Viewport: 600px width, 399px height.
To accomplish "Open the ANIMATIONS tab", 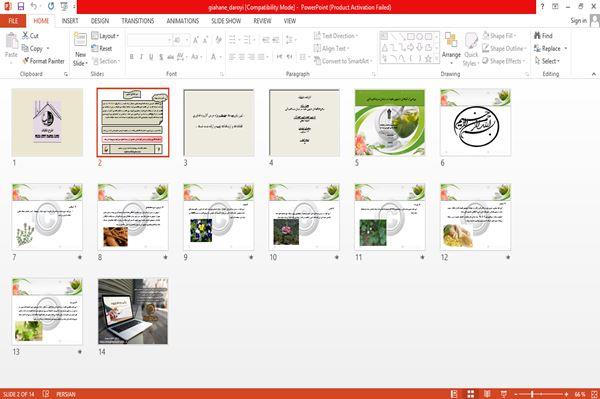I will (183, 21).
